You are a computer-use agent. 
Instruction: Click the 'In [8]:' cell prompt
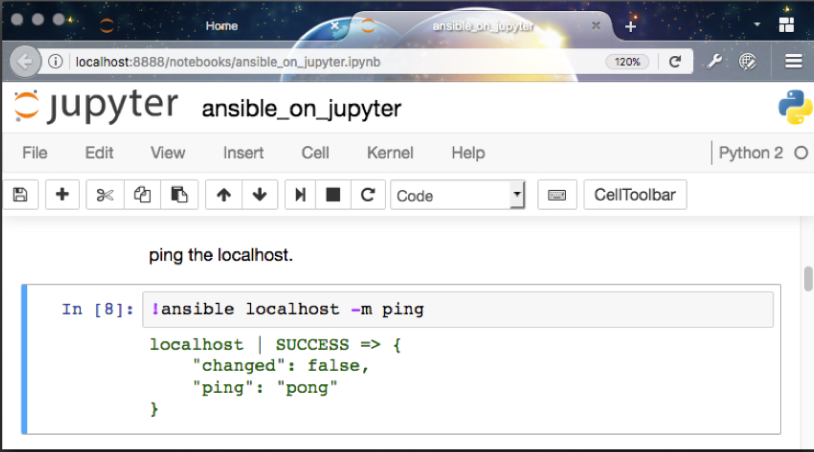(98, 309)
